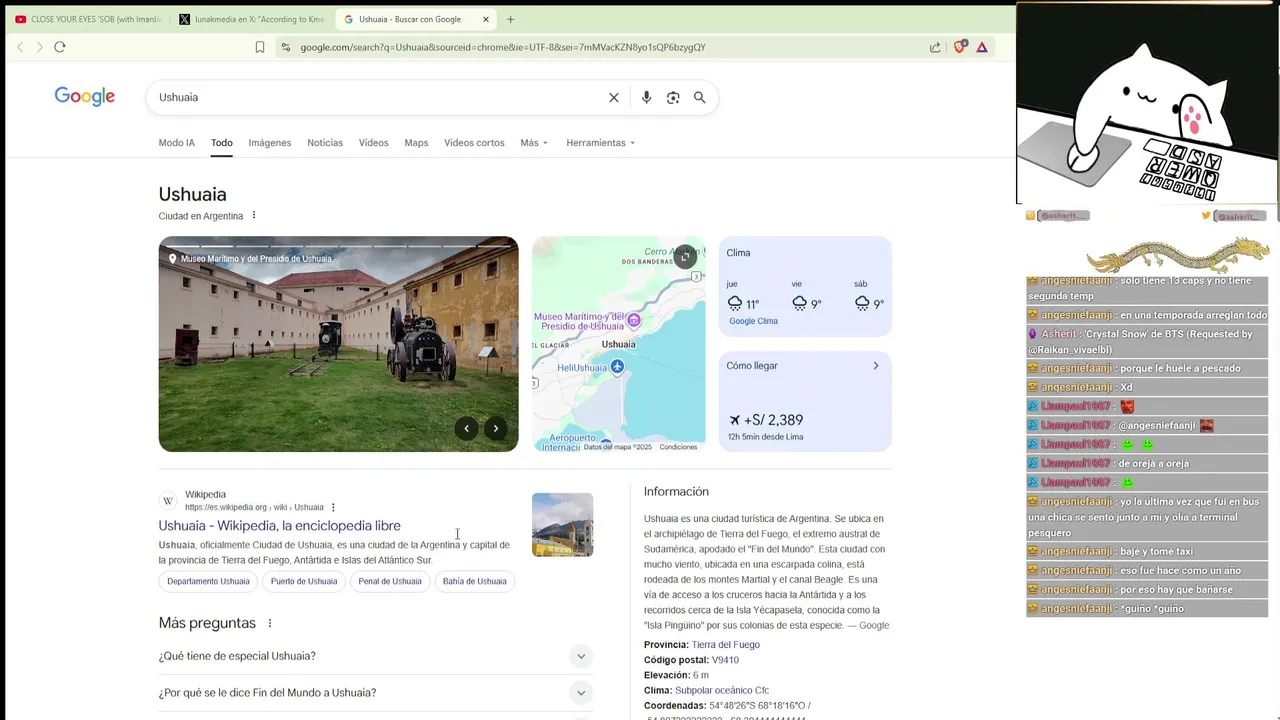Select the Noticias search tab

325,143
